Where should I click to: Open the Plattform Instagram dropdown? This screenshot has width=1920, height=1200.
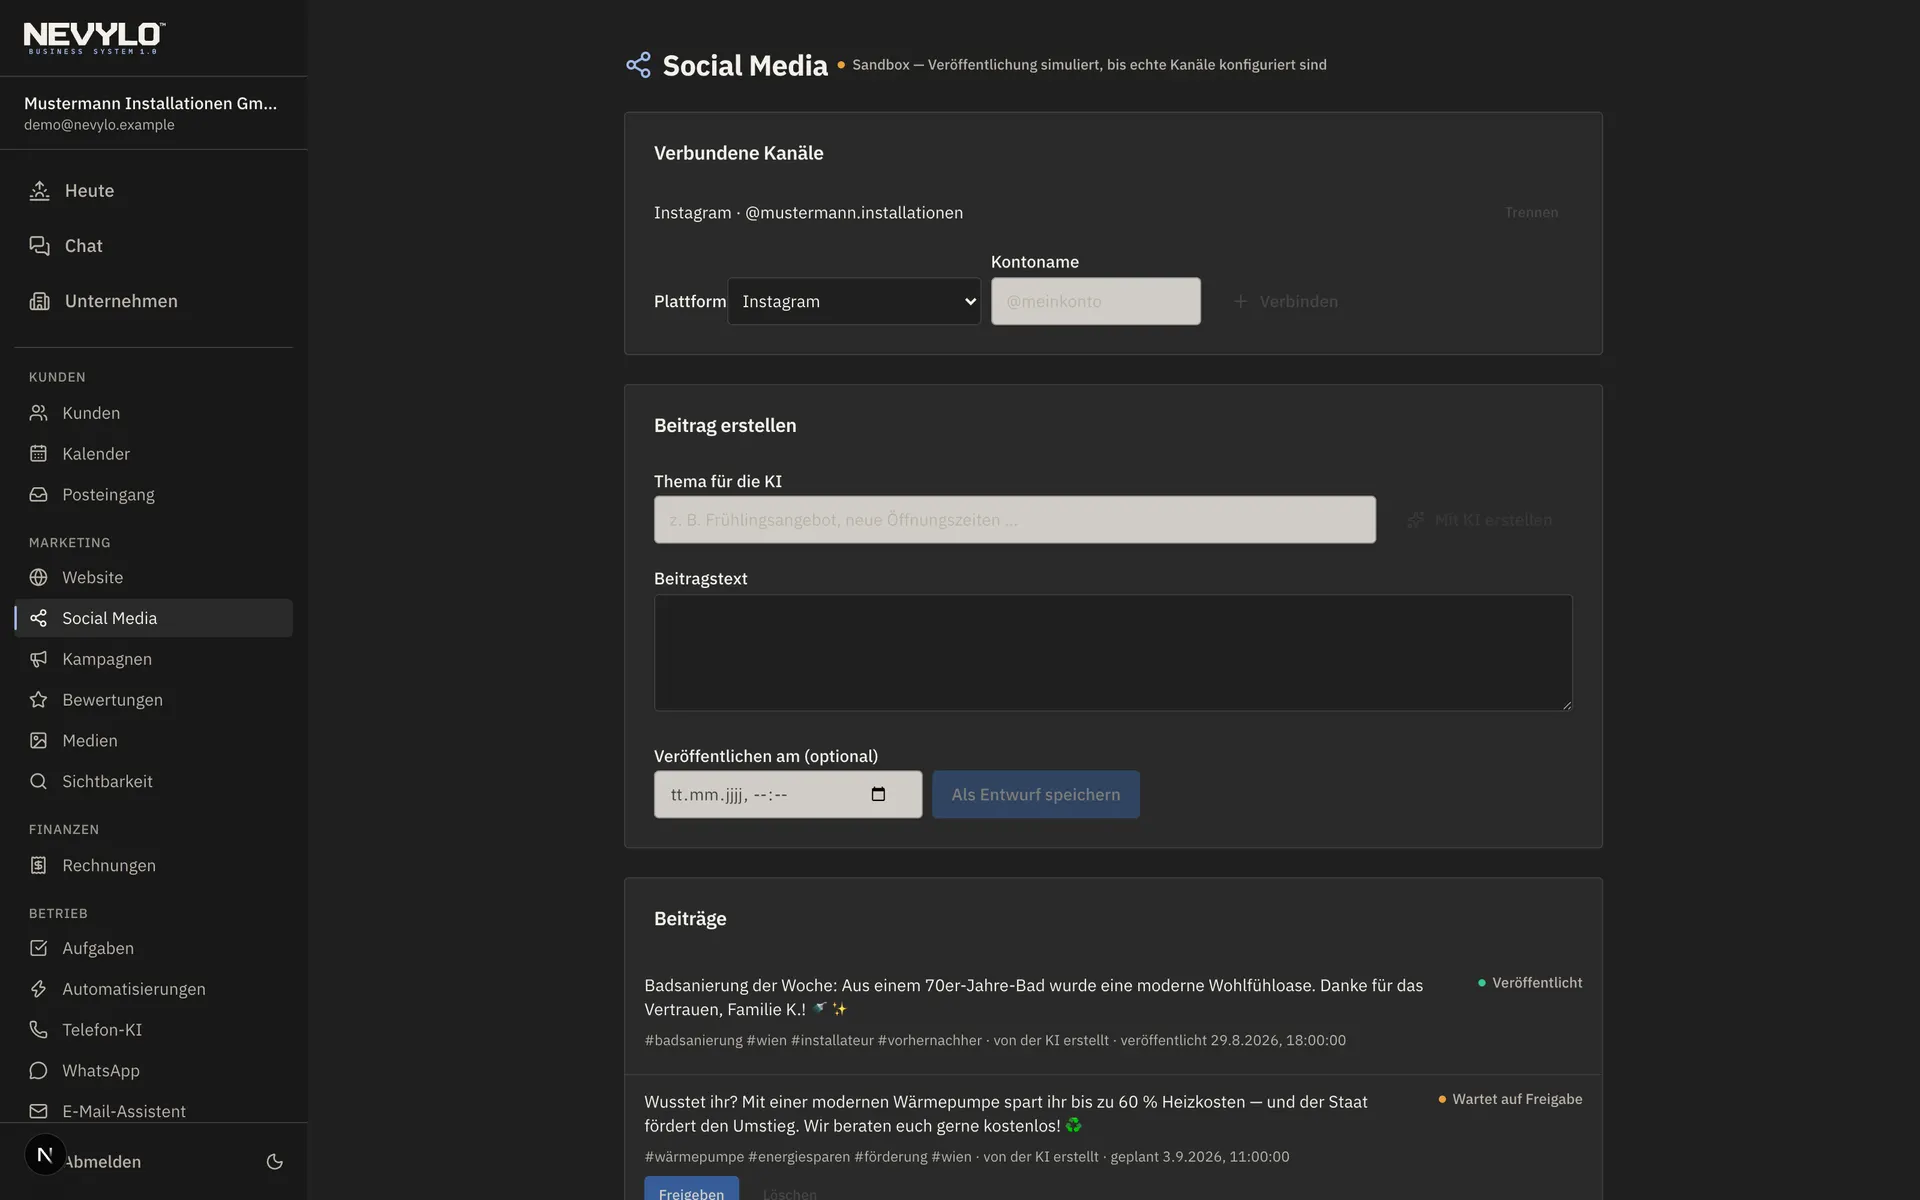(854, 301)
